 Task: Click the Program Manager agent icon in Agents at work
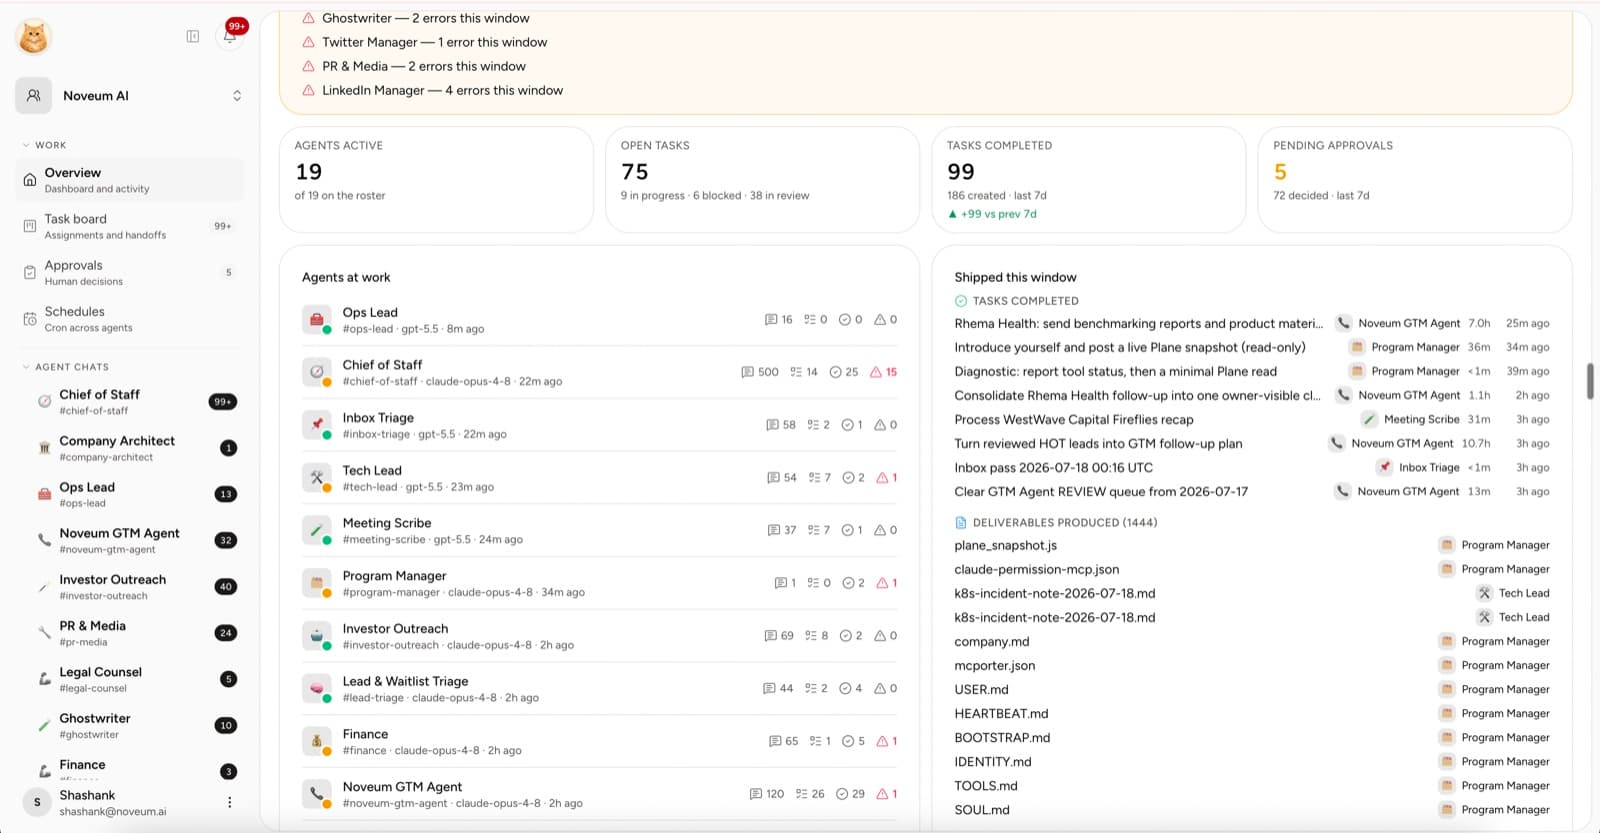coord(317,583)
